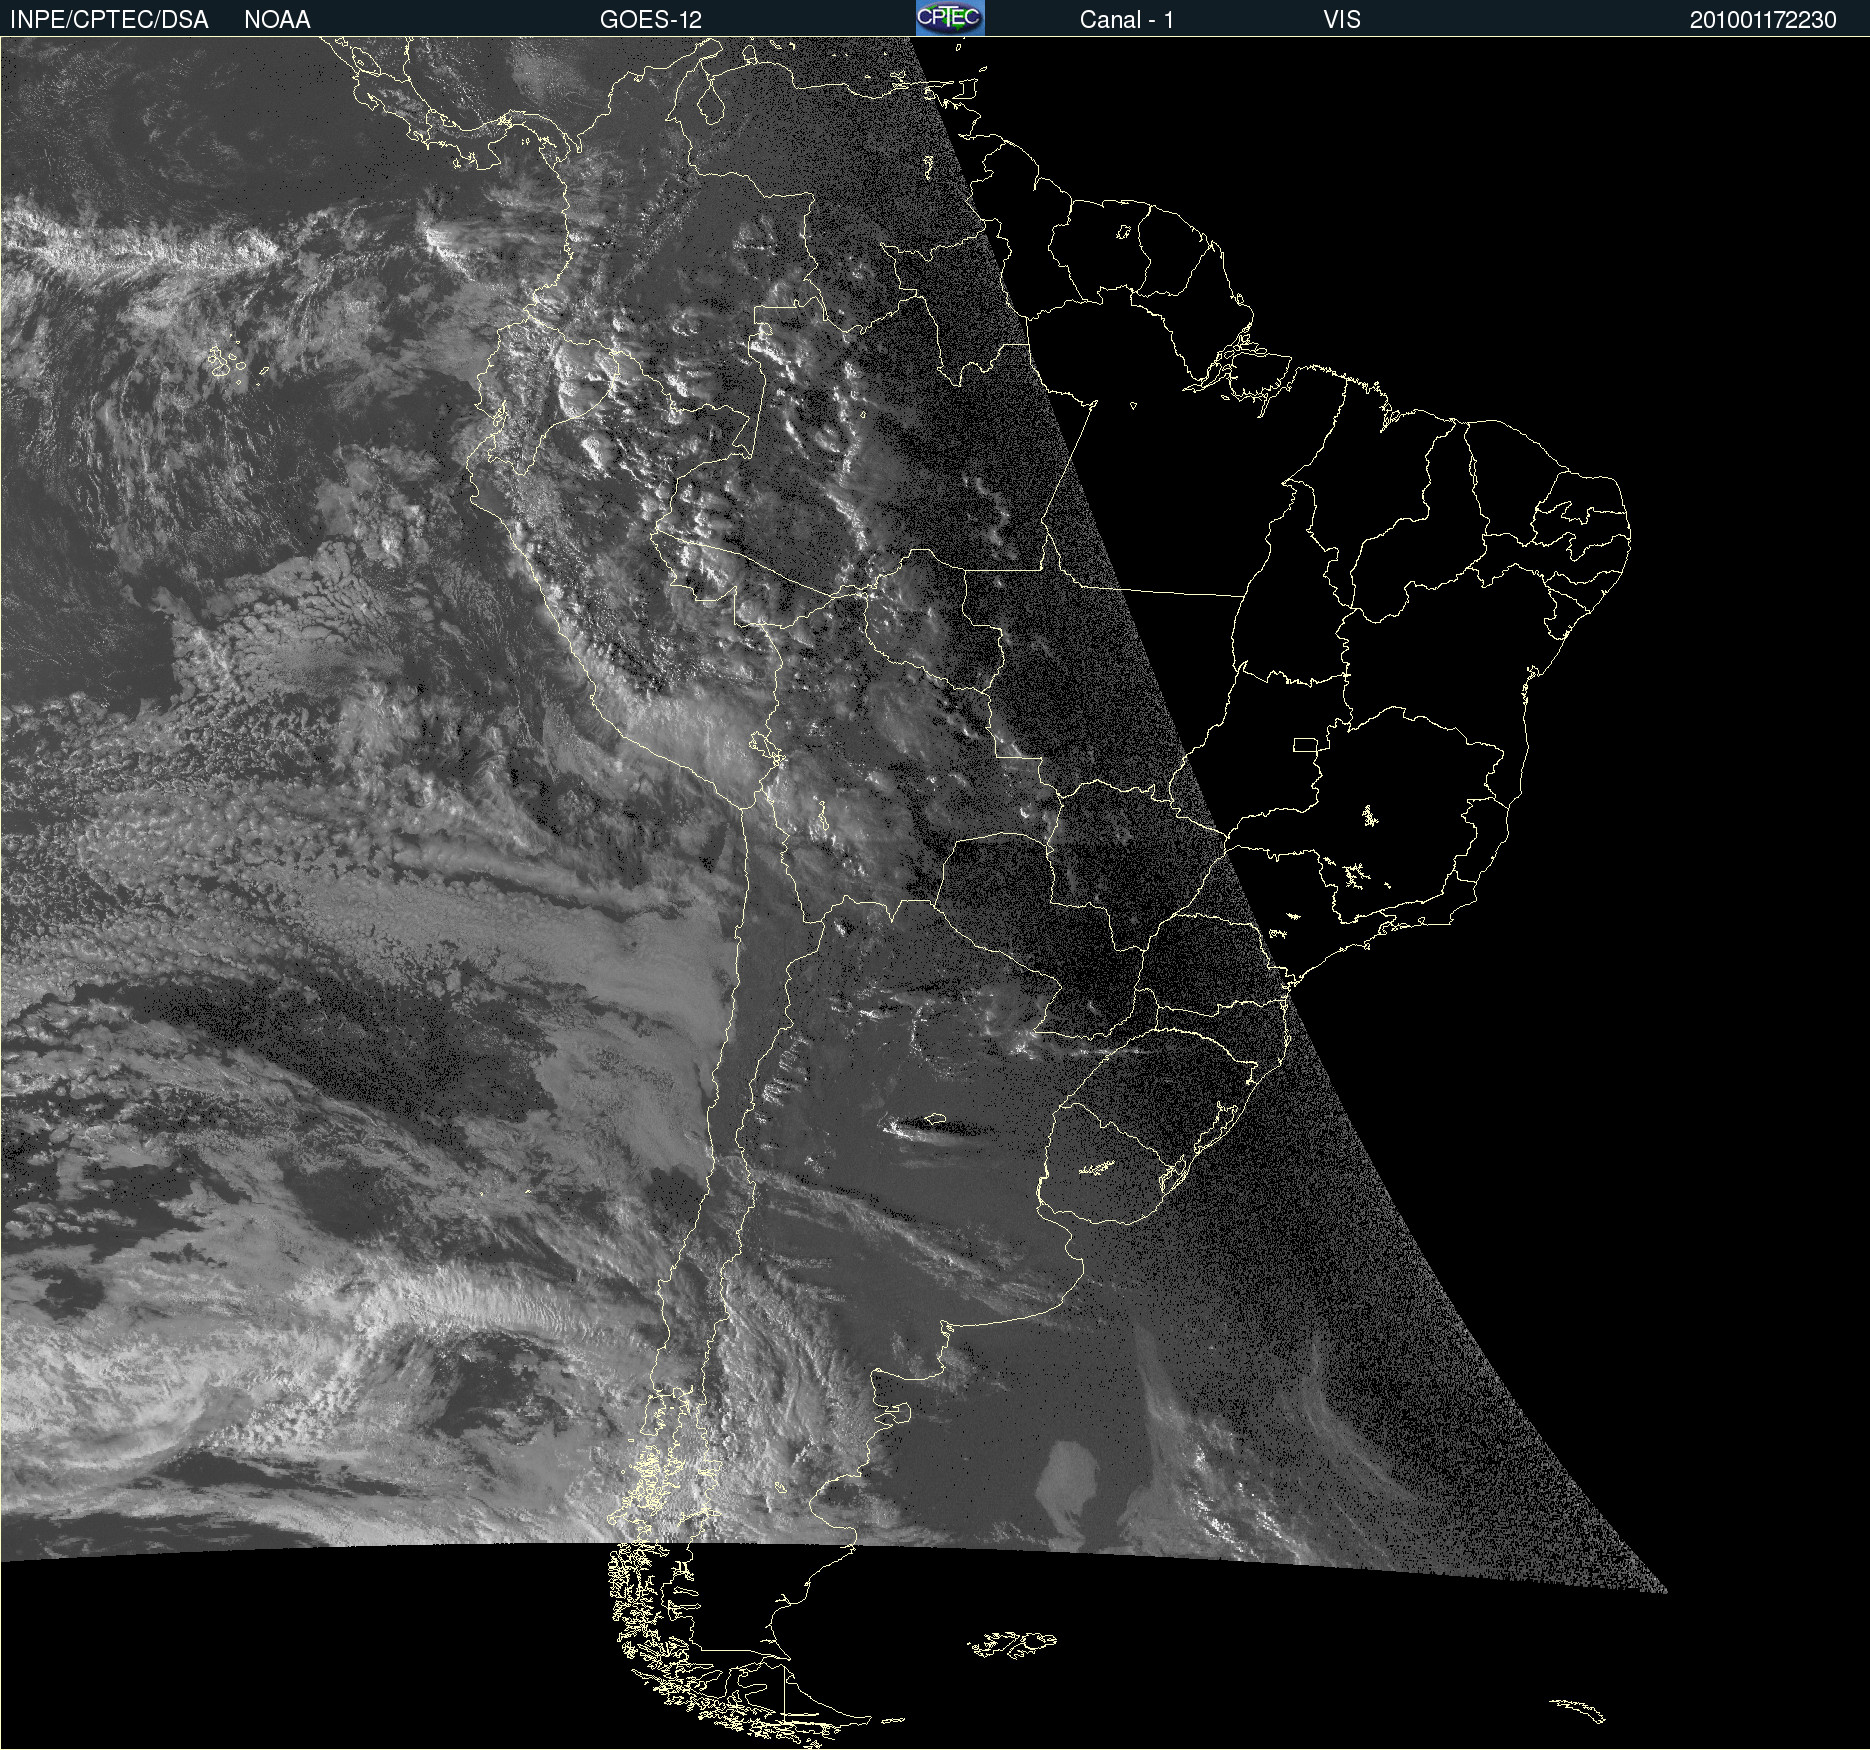Click the GOES-12 satellite cloud image

tap(935, 893)
